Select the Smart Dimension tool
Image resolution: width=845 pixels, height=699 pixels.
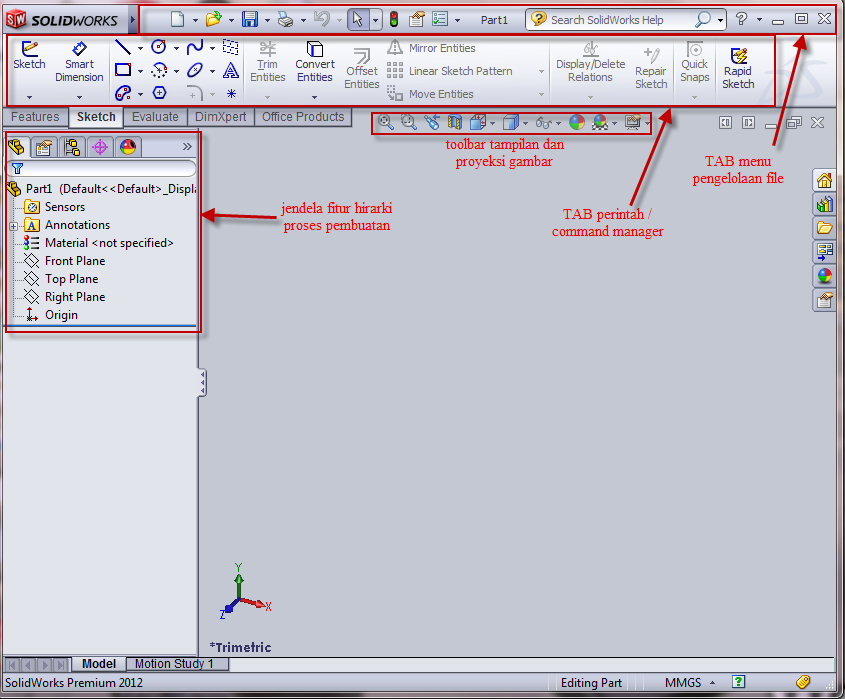coord(79,65)
